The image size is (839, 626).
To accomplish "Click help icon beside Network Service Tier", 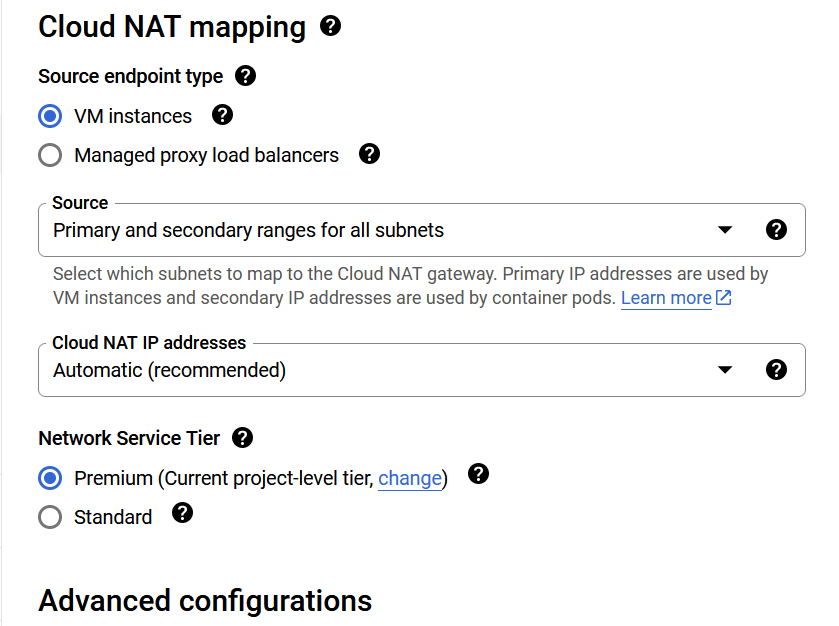I will point(242,438).
